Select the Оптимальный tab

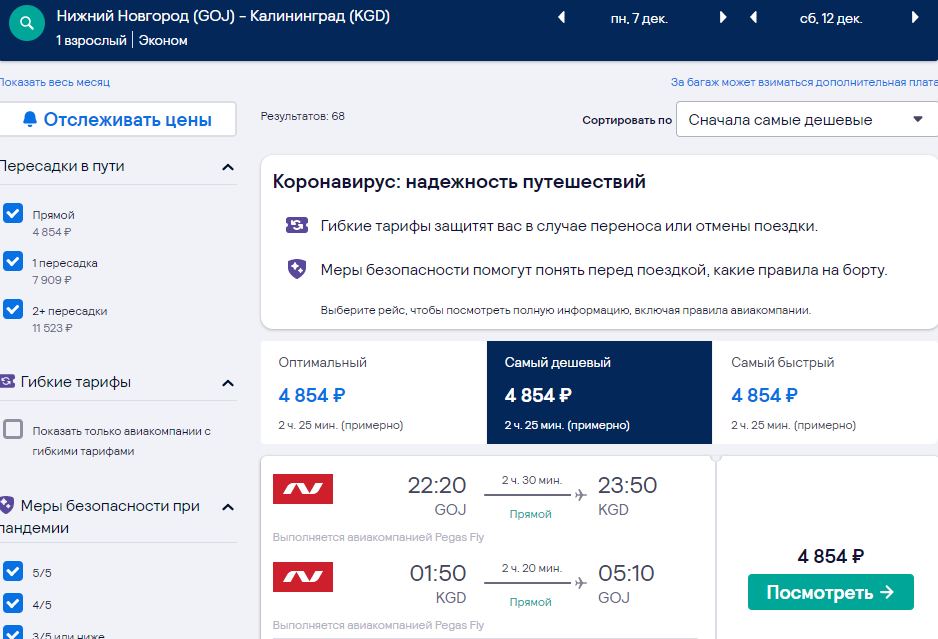(x=374, y=392)
